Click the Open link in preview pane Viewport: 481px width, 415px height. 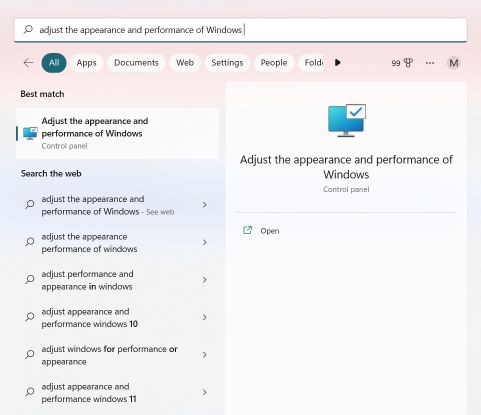tap(270, 231)
